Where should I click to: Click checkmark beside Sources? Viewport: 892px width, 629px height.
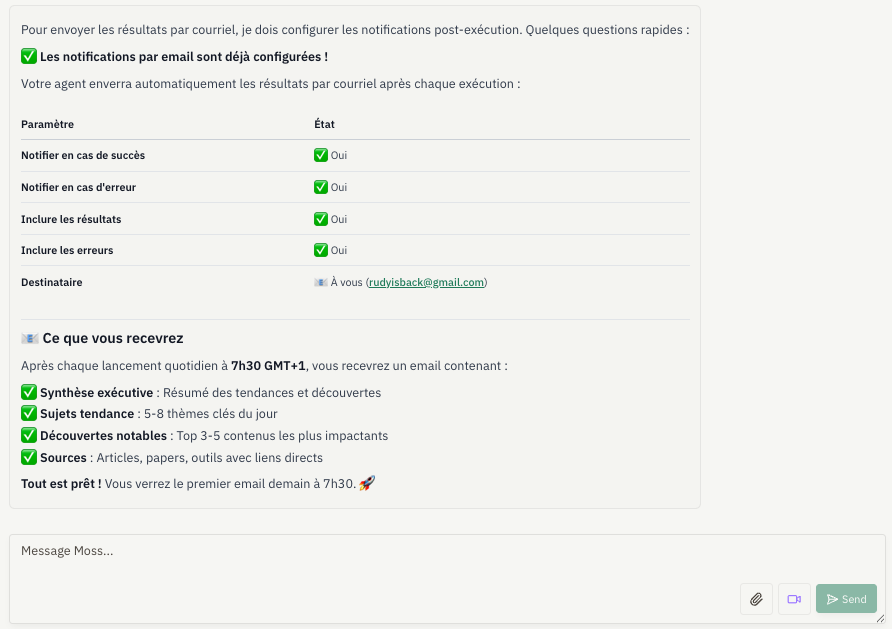[x=29, y=458]
